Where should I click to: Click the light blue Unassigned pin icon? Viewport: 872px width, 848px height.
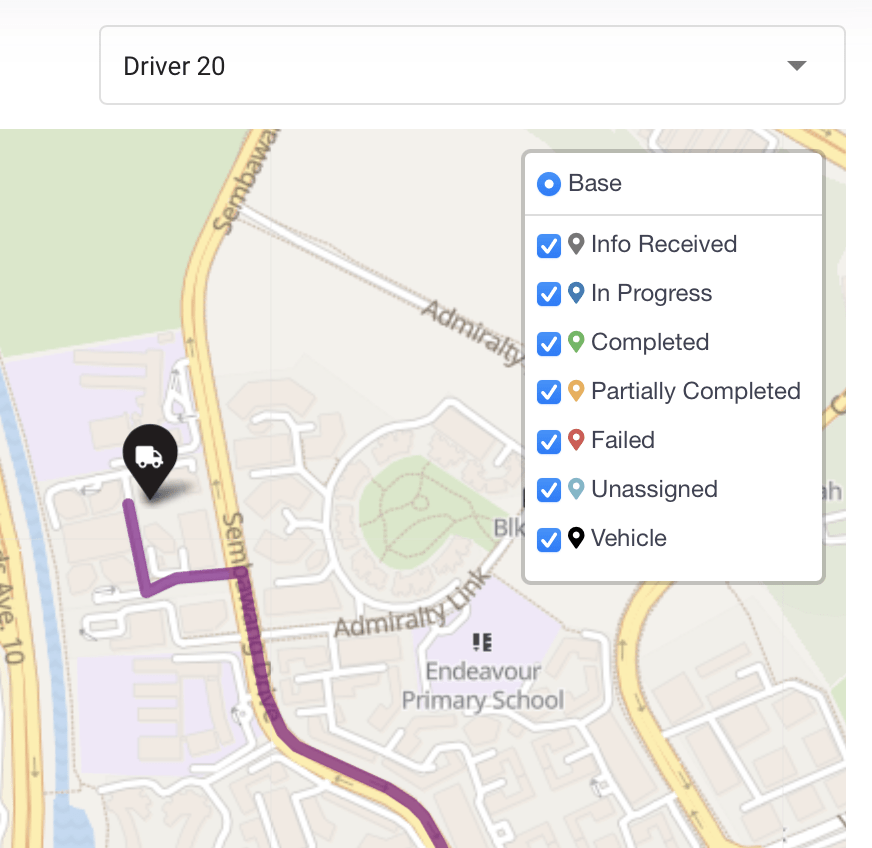576,489
